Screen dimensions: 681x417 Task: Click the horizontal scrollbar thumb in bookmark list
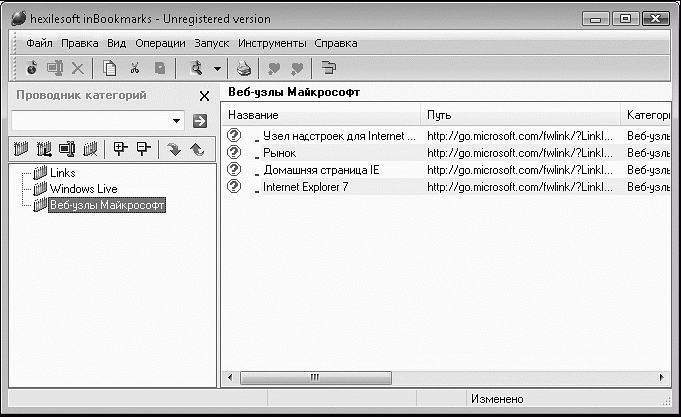pyautogui.click(x=314, y=377)
